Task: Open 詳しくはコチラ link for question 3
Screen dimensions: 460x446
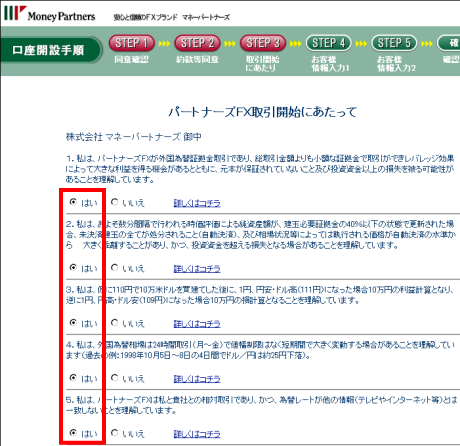Action: point(197,324)
